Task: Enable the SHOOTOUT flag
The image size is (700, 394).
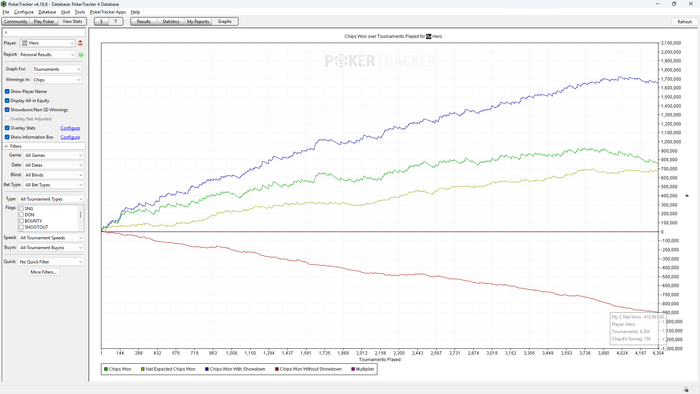Action: [21, 228]
